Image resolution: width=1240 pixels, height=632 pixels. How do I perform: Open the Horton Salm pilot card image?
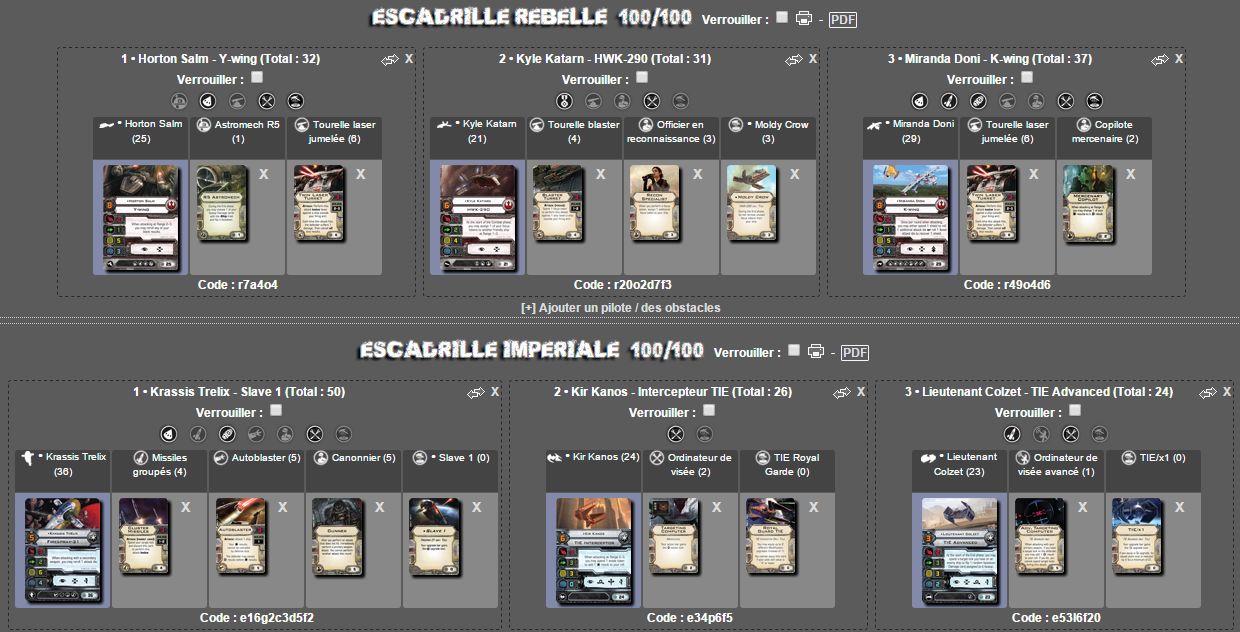point(141,216)
